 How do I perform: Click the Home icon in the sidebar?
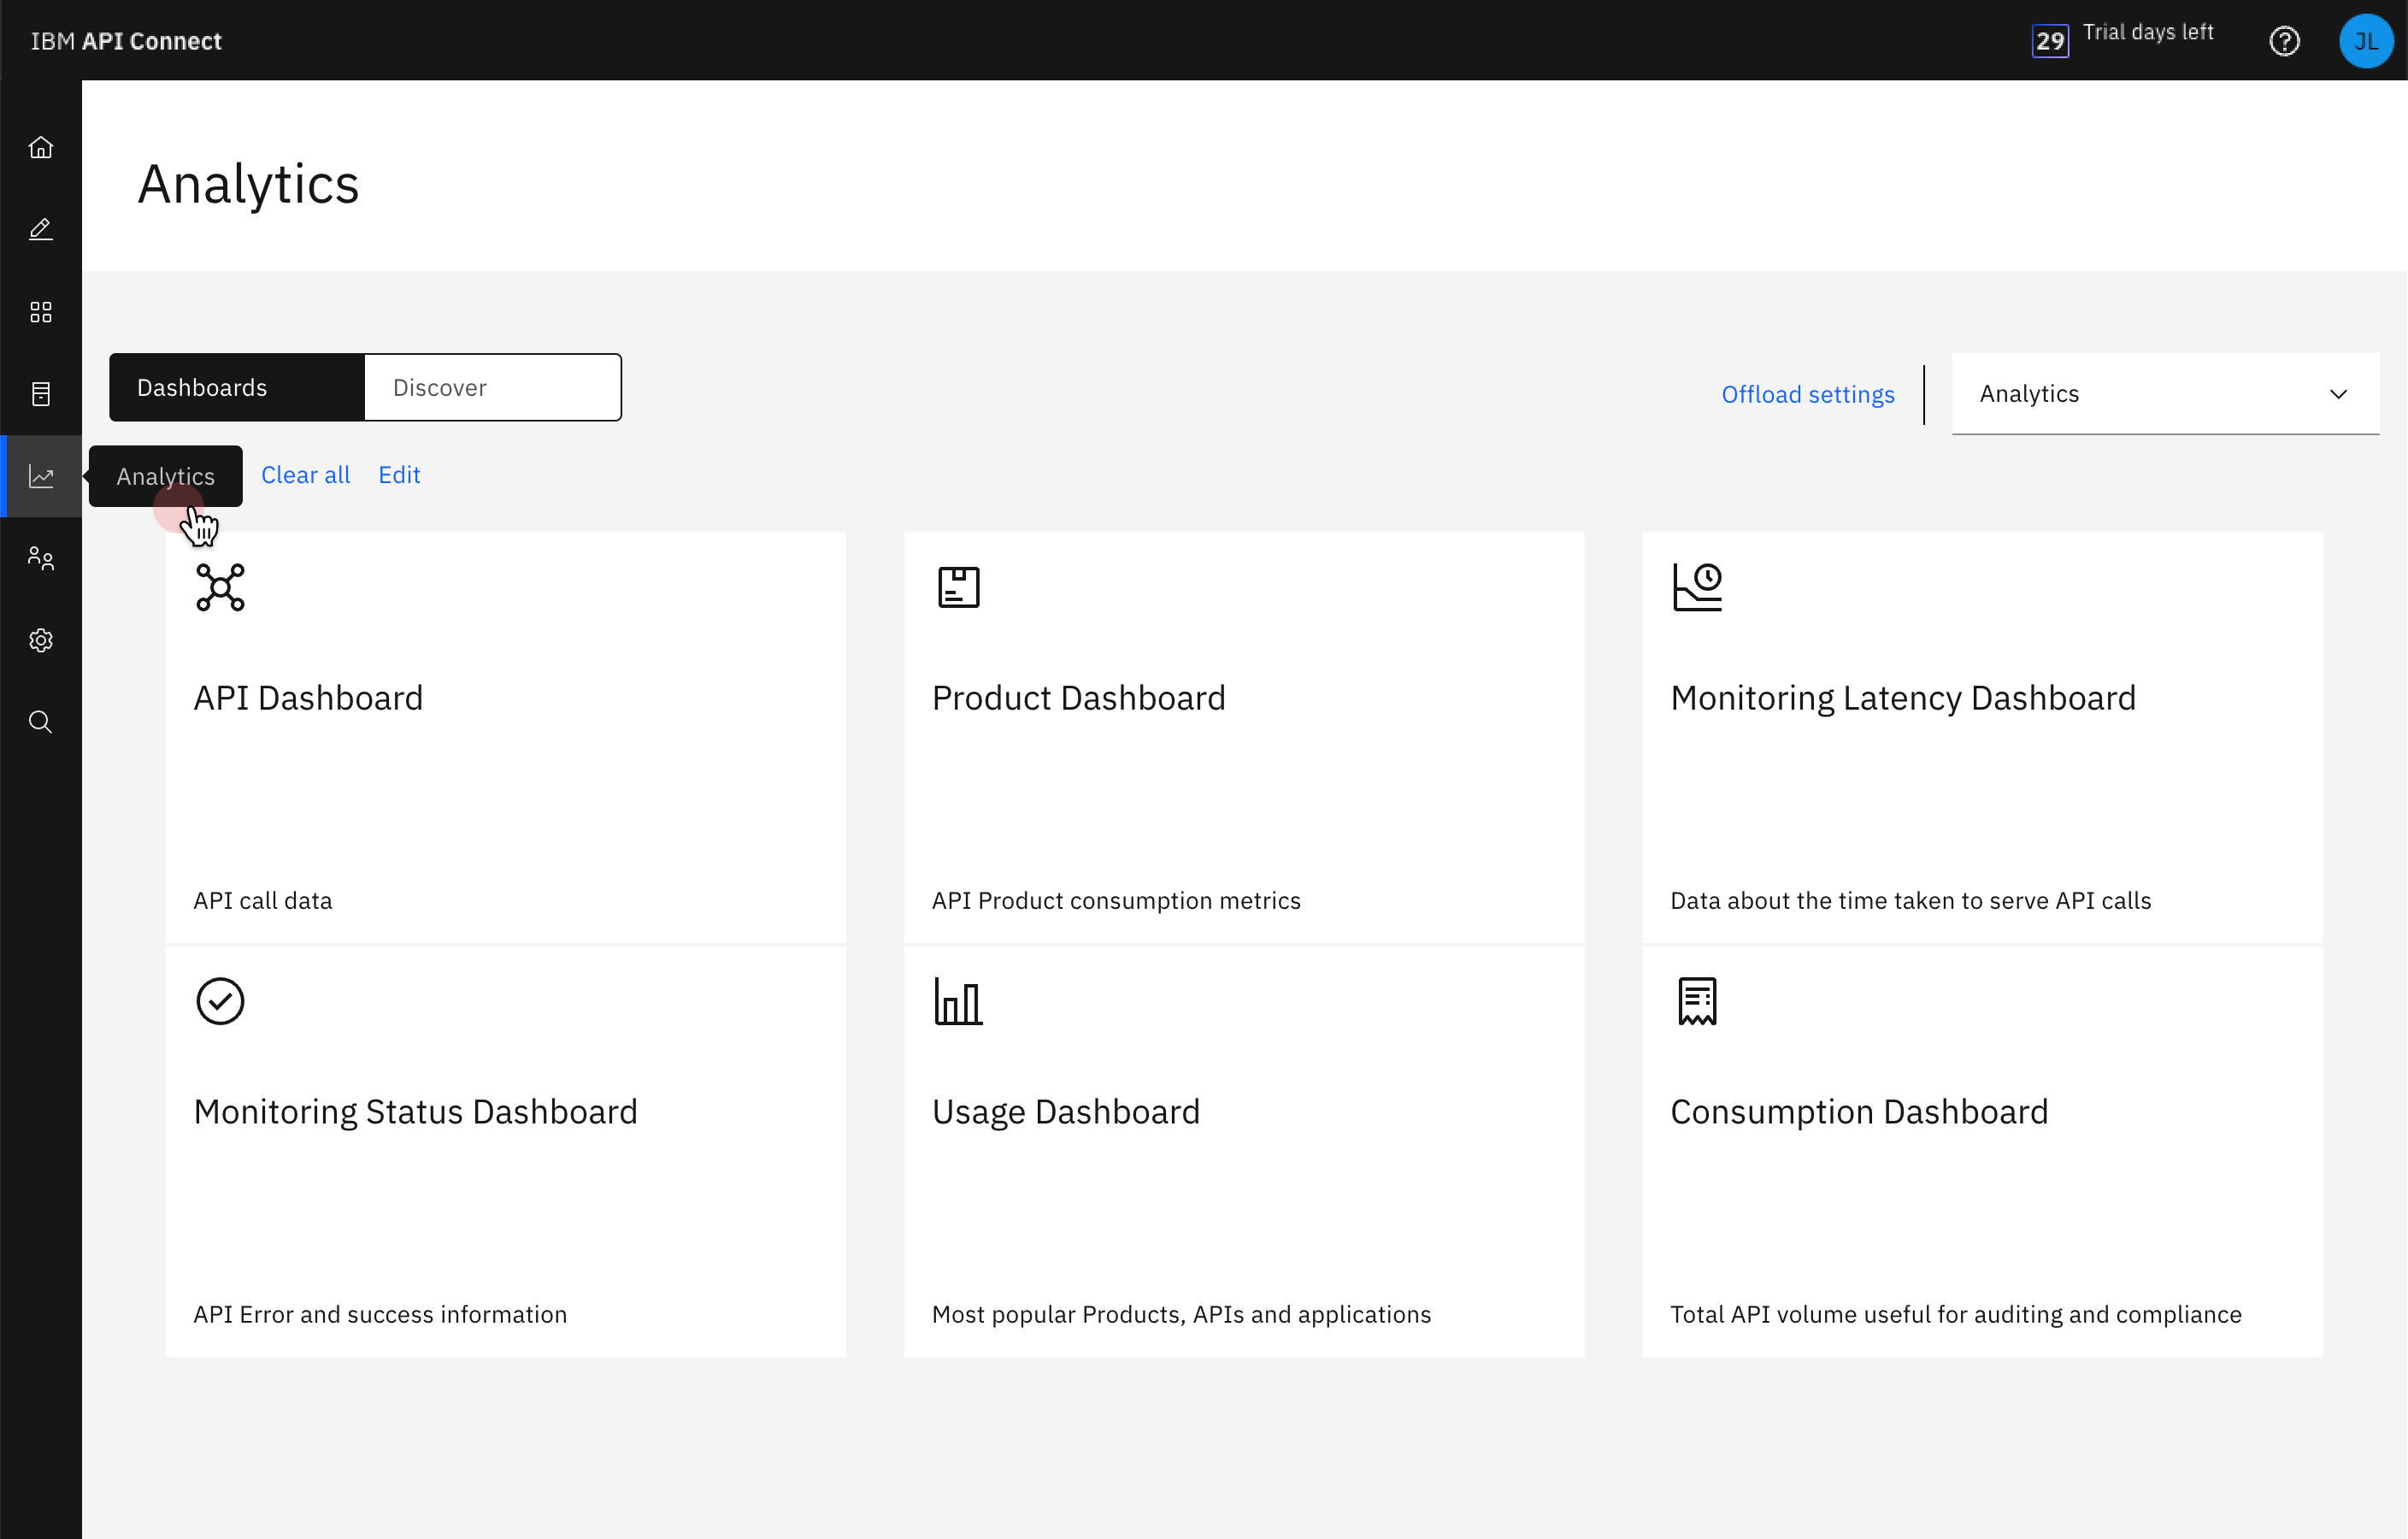click(41, 148)
